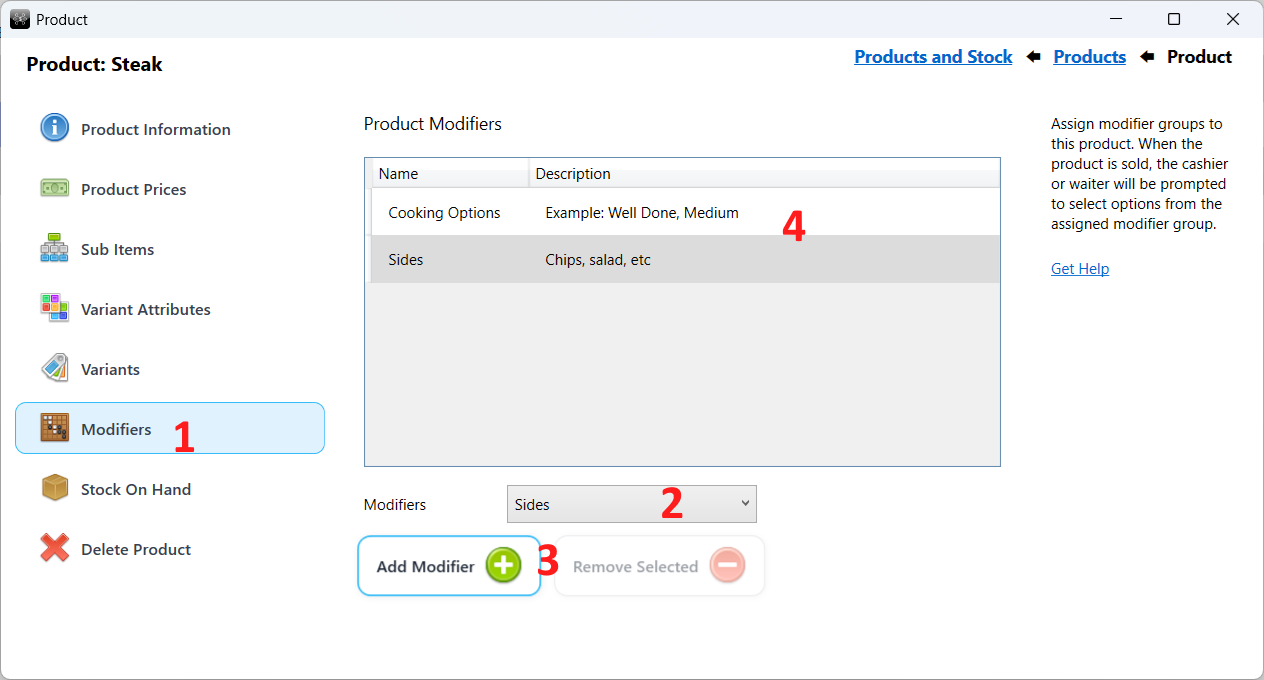Image resolution: width=1264 pixels, height=680 pixels.
Task: Click the Product breadcrumb current page text
Action: [1200, 57]
